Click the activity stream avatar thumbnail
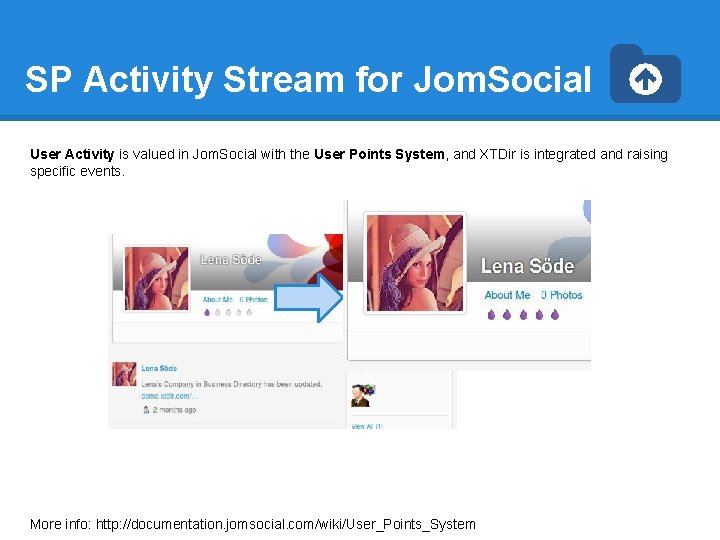720x540 pixels. [124, 374]
